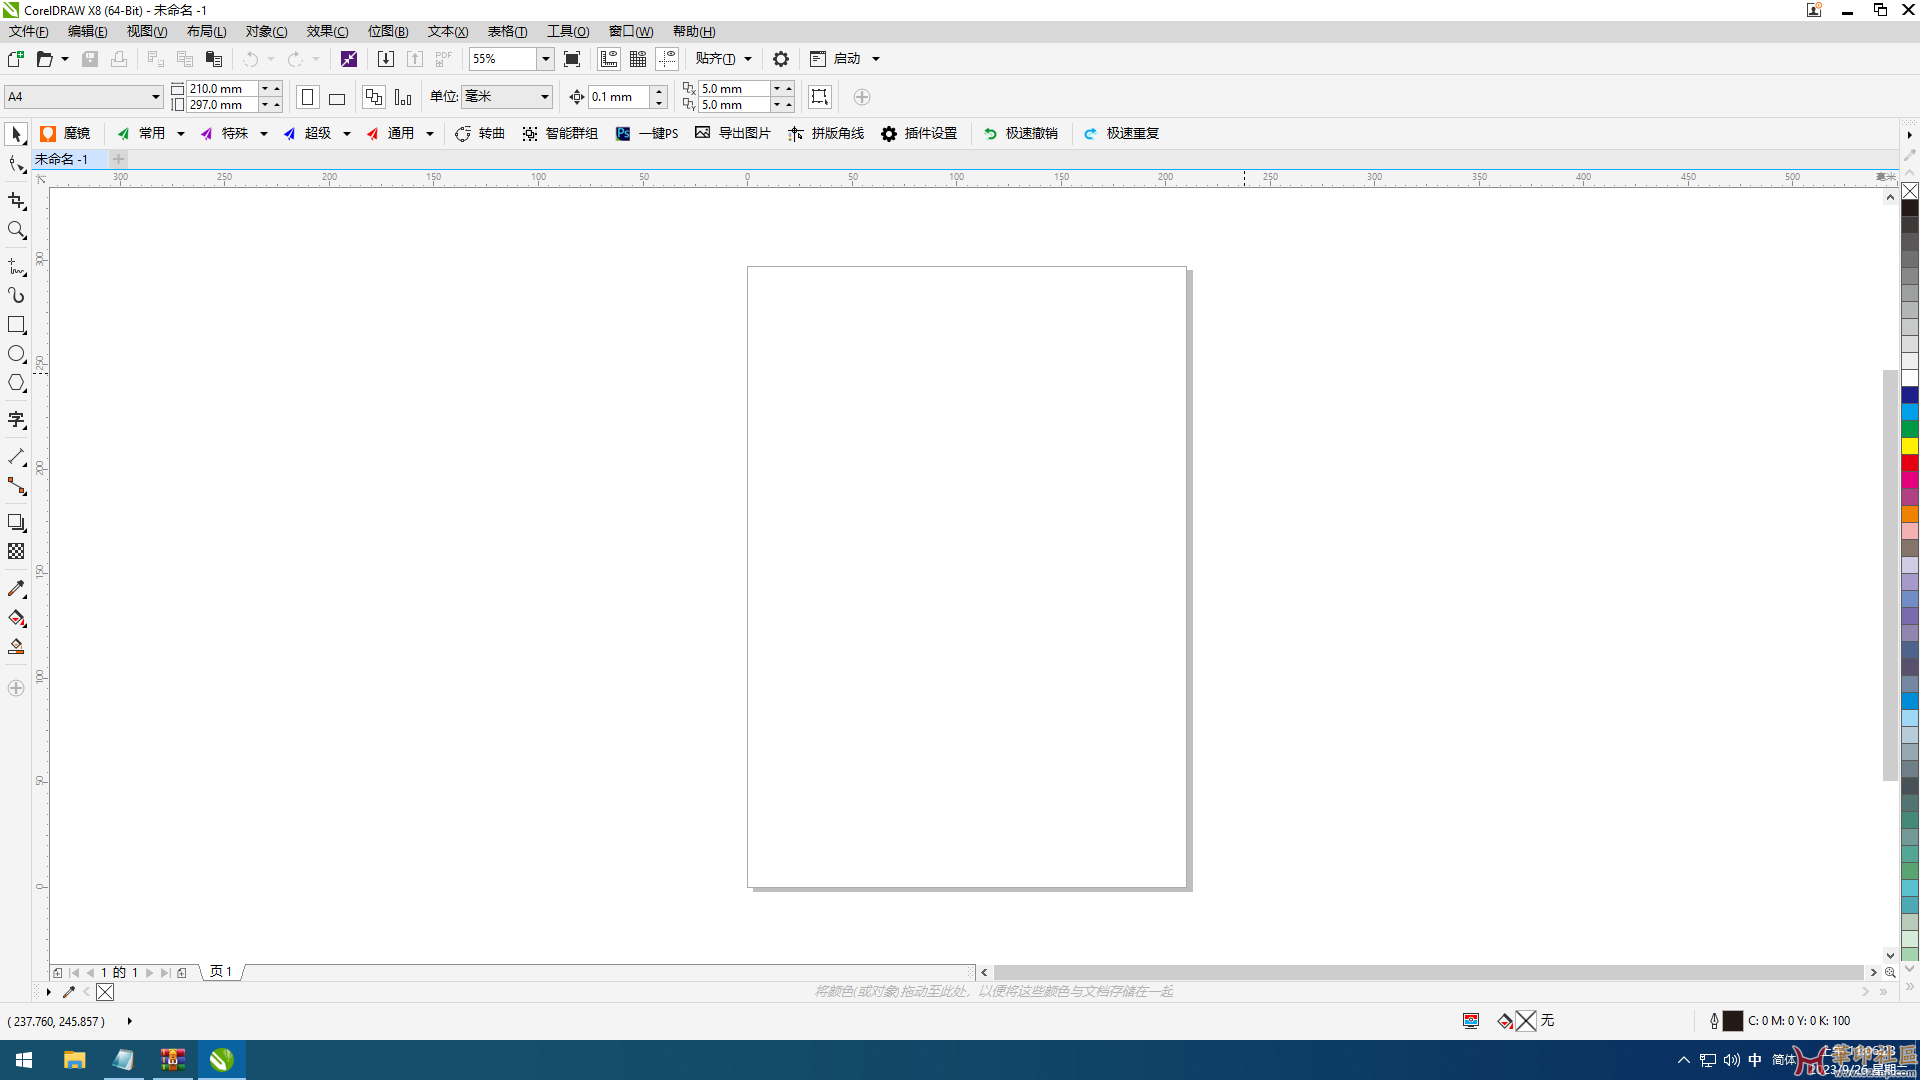Select the Crop tool
This screenshot has width=1920, height=1080.
pyautogui.click(x=16, y=201)
